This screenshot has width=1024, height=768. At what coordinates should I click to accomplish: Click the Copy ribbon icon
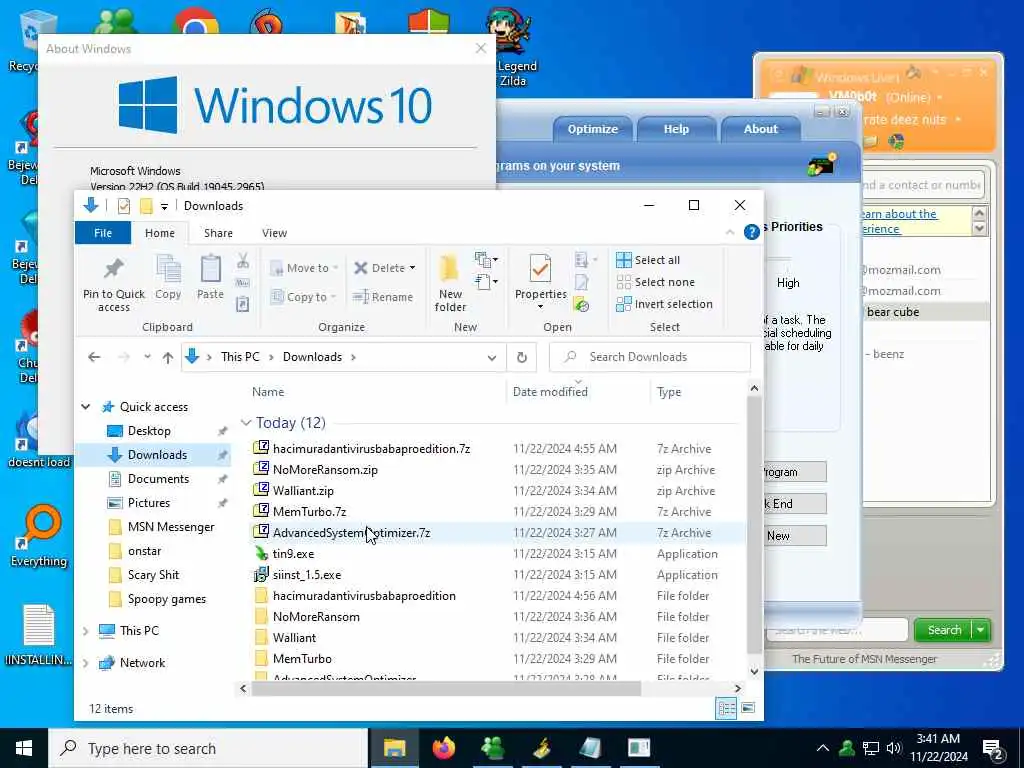tap(168, 269)
